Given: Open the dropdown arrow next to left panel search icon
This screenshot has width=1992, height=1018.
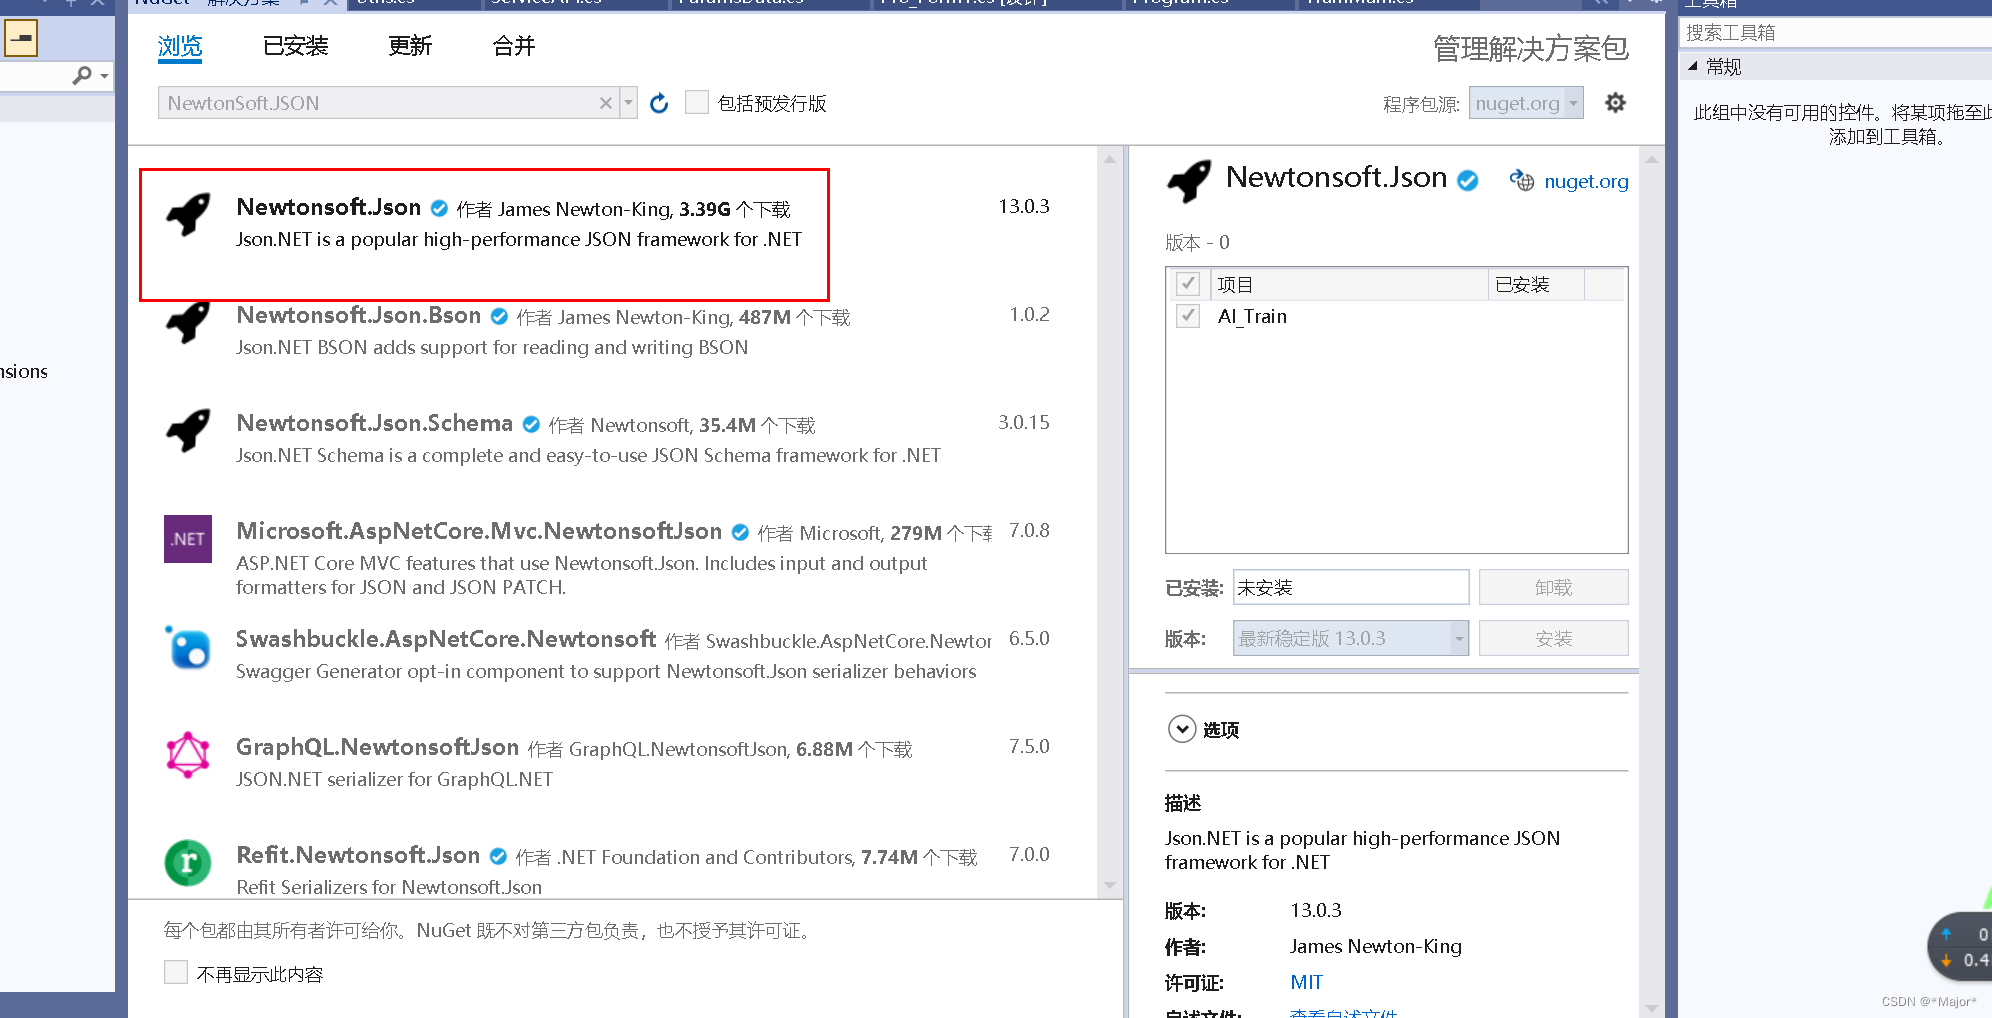Looking at the screenshot, I should (104, 76).
